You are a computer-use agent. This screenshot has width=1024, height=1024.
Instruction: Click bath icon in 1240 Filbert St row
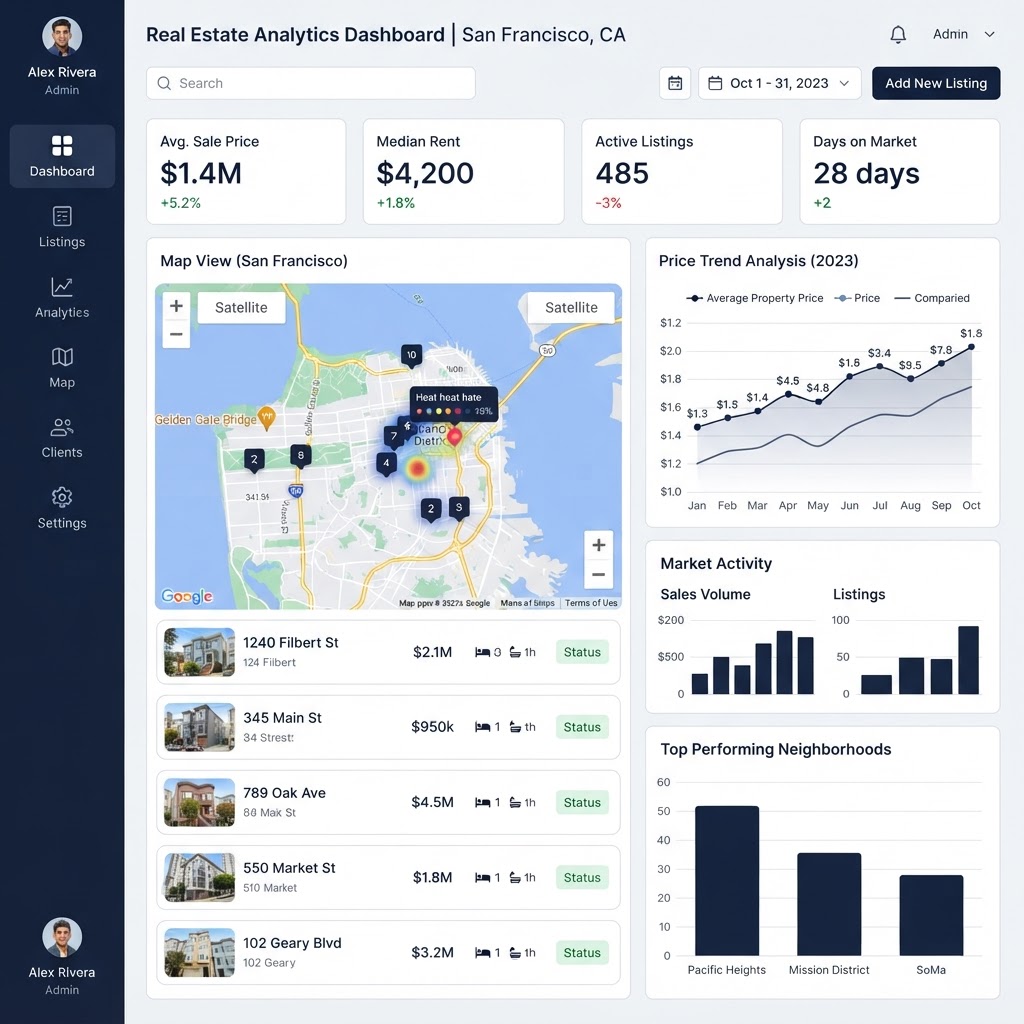tap(515, 652)
